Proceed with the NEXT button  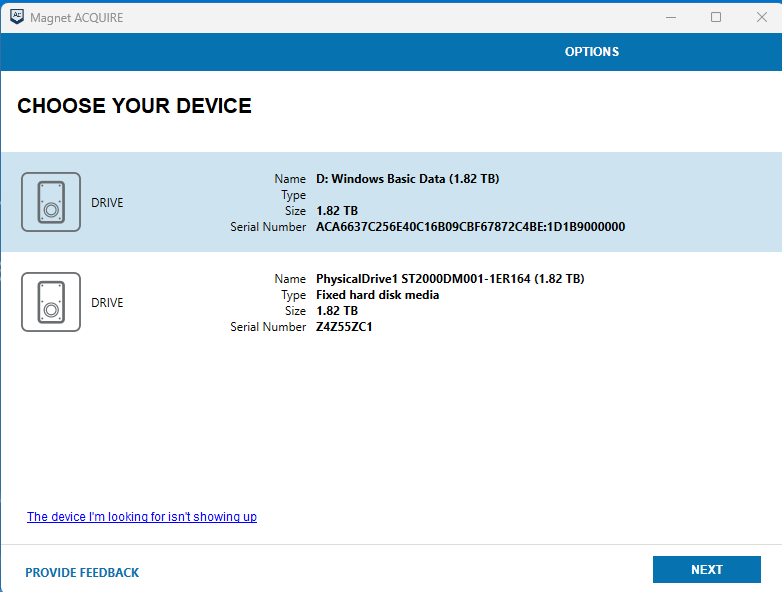pos(706,569)
